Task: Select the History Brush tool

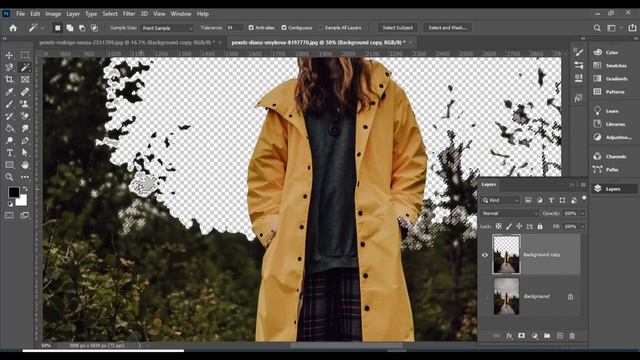Action: 9,116
